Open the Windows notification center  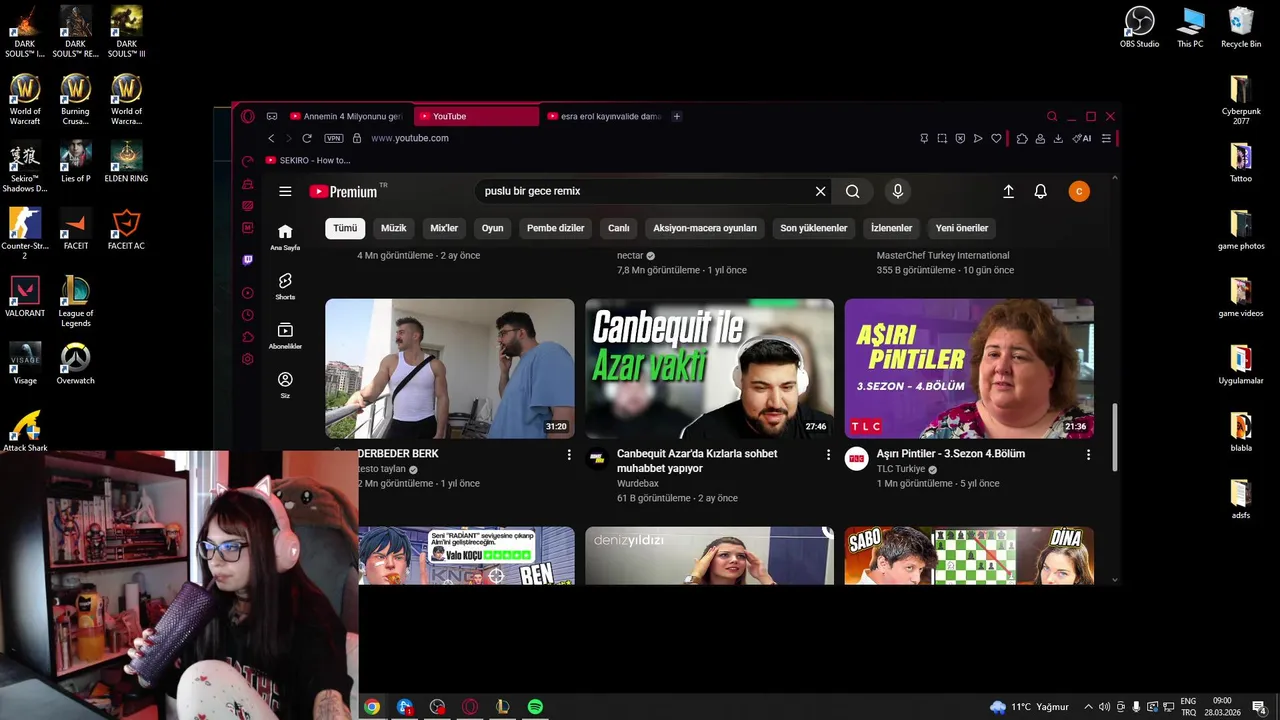(1259, 707)
